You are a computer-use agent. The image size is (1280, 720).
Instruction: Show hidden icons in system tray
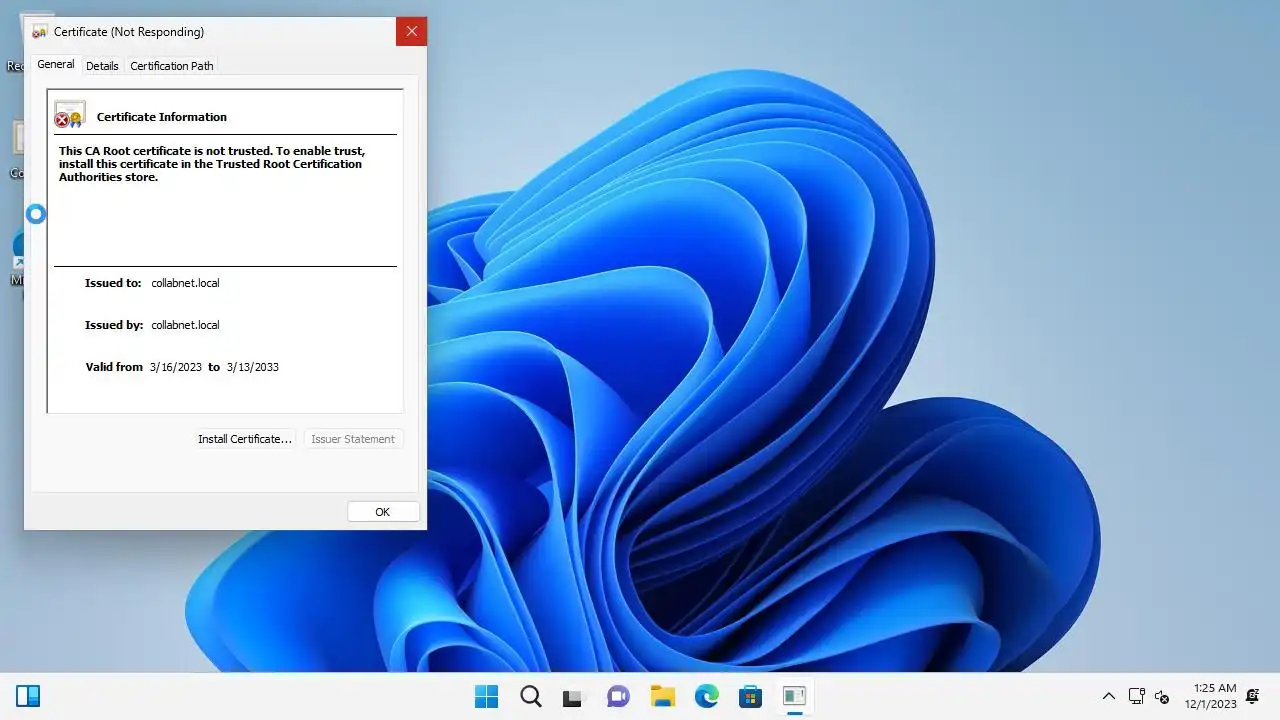(1108, 696)
